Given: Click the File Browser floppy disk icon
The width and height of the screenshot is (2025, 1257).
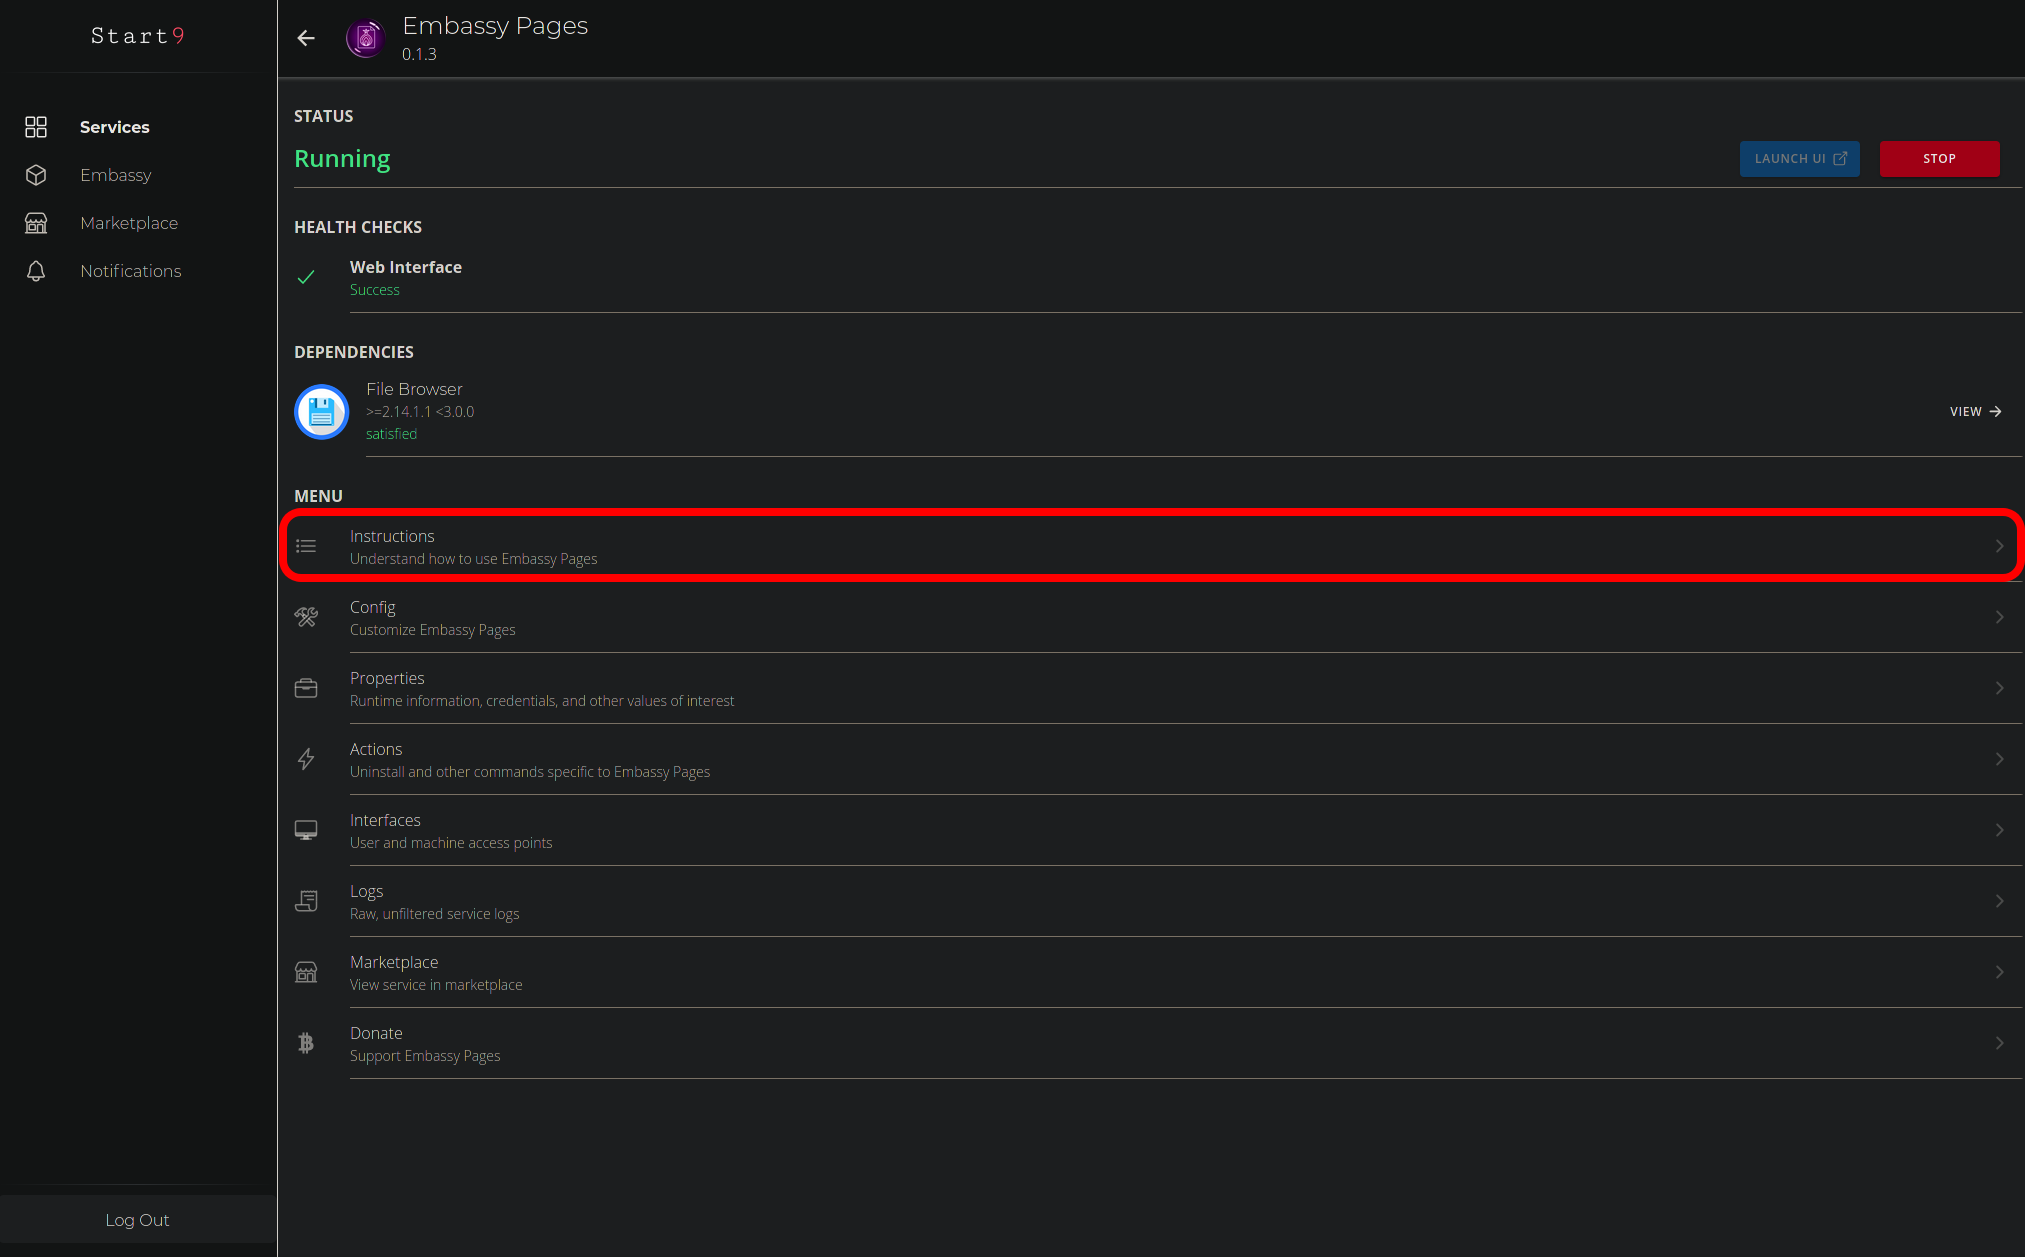Looking at the screenshot, I should 321,412.
